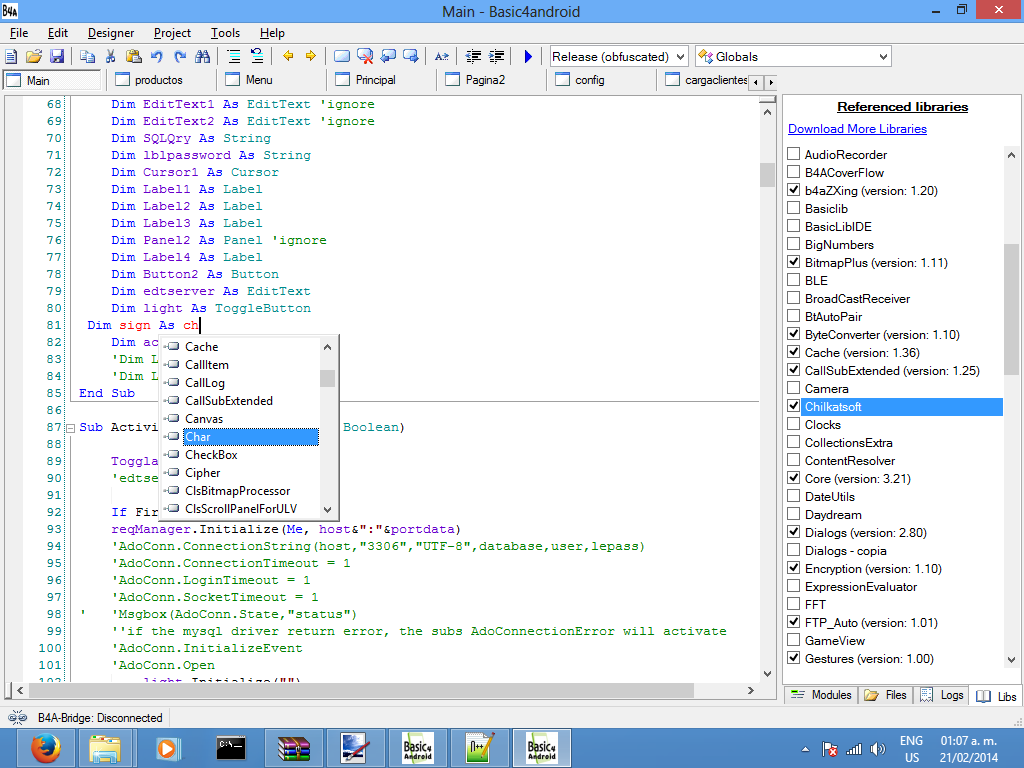Check the AudioRecorder library checkbox
Screen dimensions: 1024x768
pos(794,155)
